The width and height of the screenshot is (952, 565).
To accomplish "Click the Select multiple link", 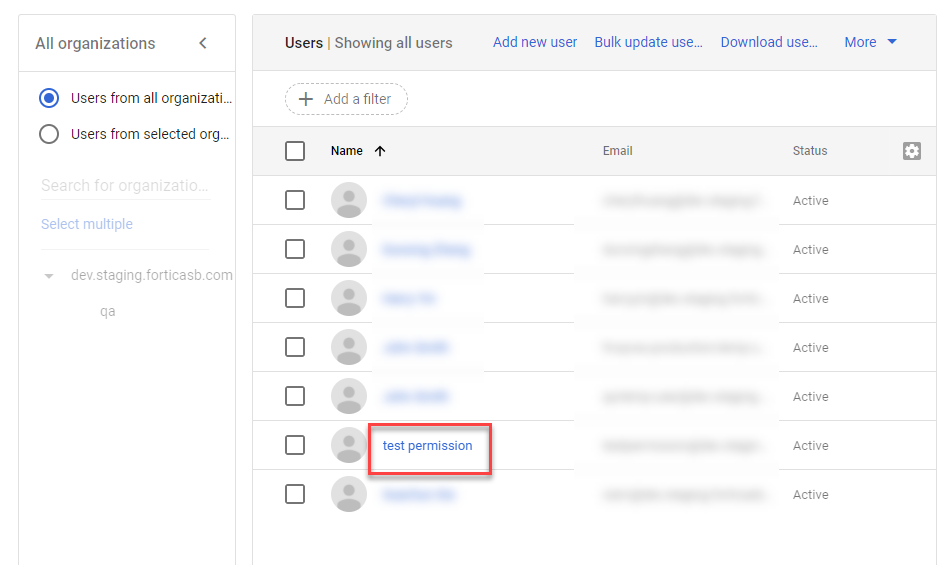I will (x=87, y=224).
